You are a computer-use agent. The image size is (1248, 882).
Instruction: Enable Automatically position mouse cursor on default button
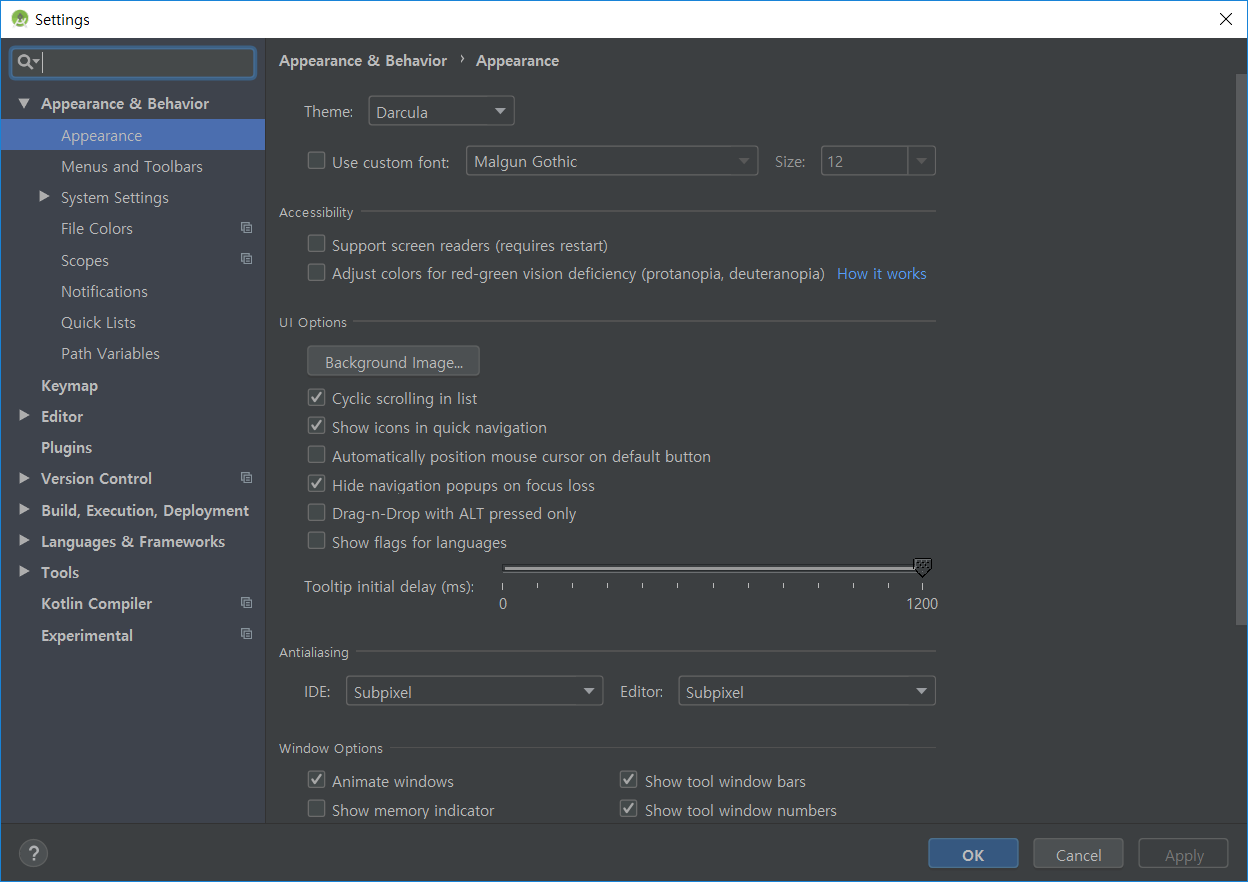316,455
